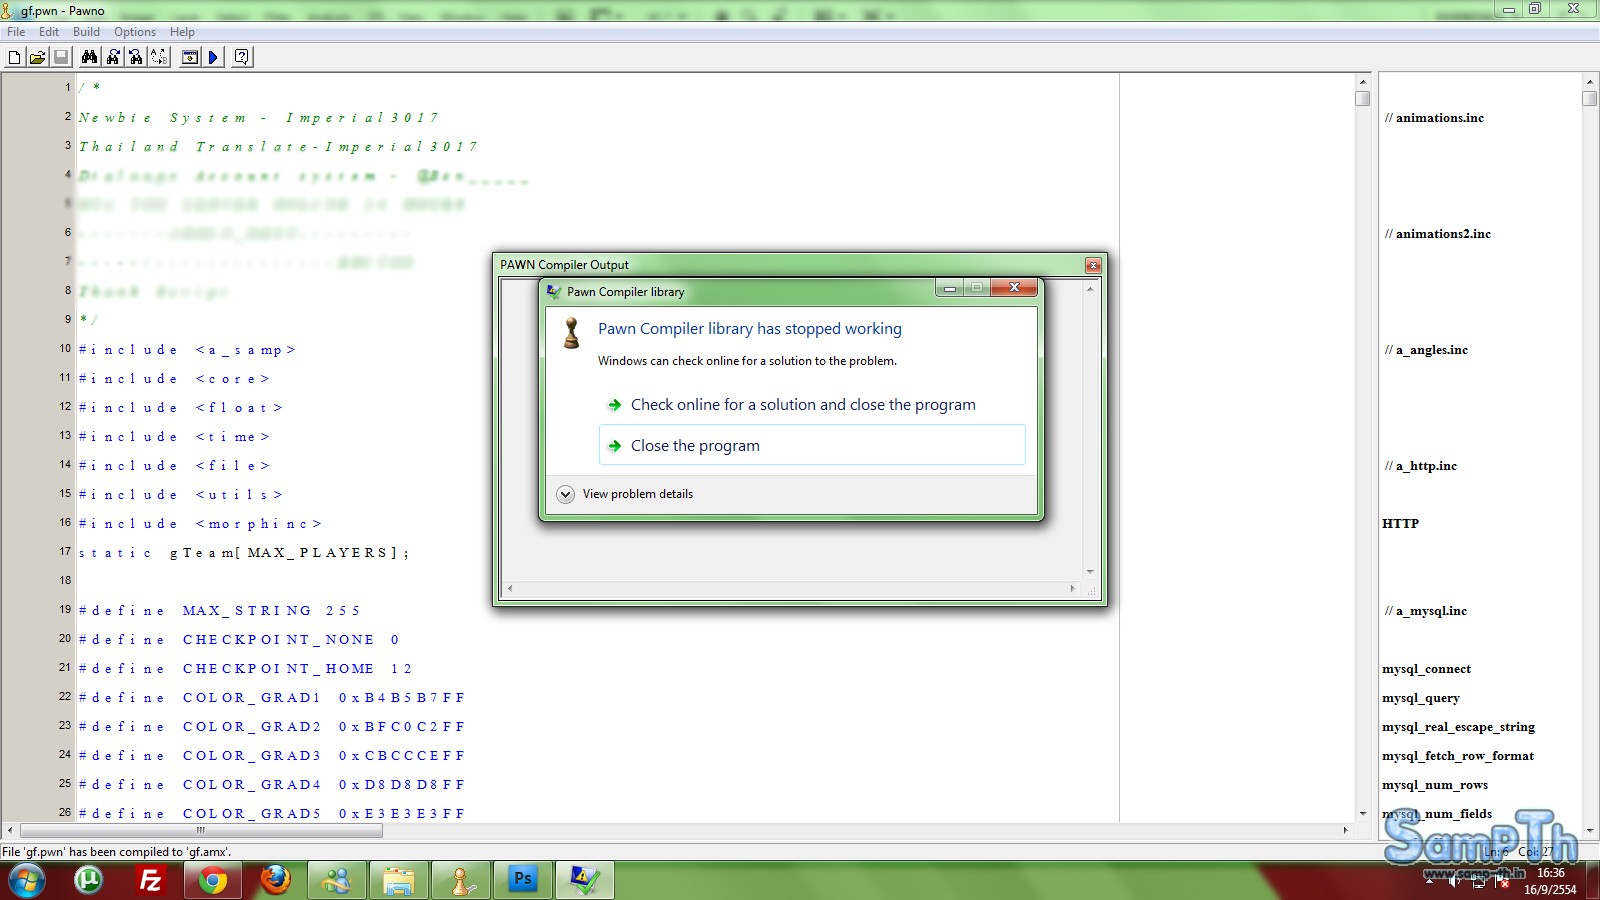Click the editor horizontal scrollbar thumb
This screenshot has width=1600, height=900.
(x=201, y=830)
